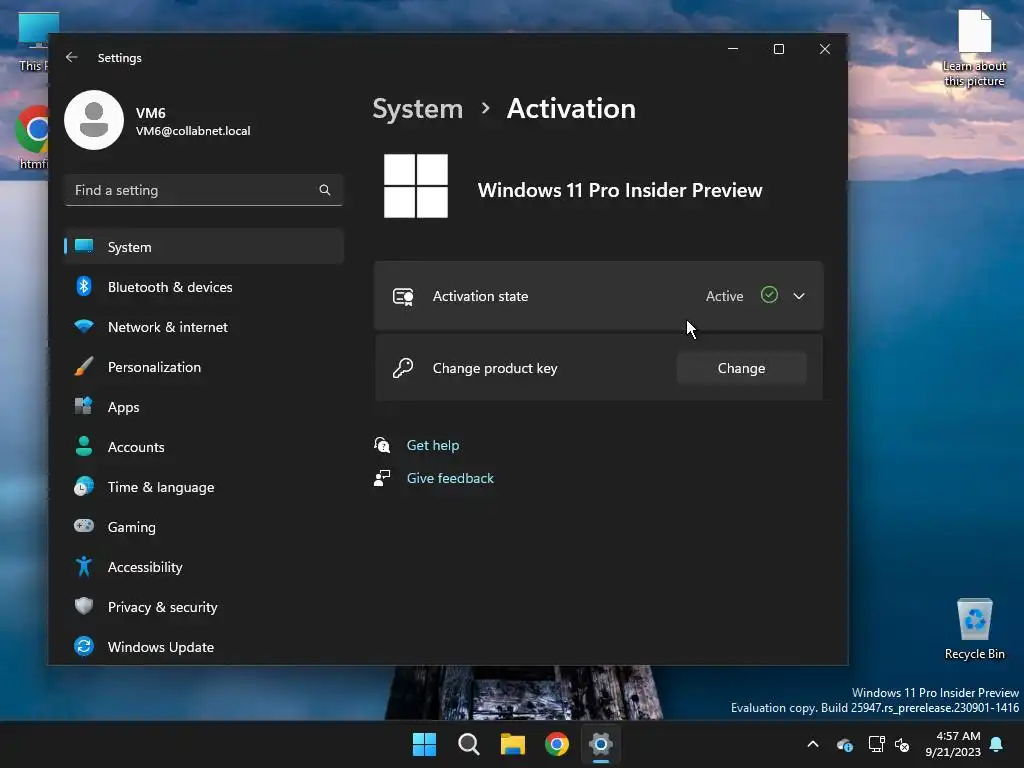1024x768 pixels.
Task: Click the Windows Update sync icon
Action: click(84, 646)
